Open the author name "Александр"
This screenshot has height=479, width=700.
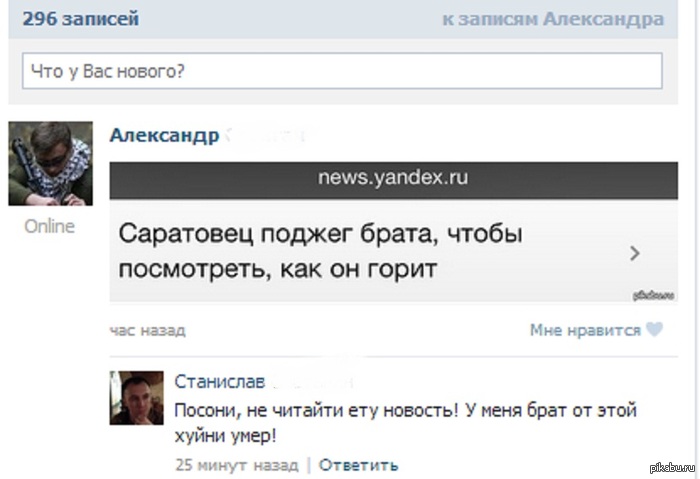coord(164,135)
